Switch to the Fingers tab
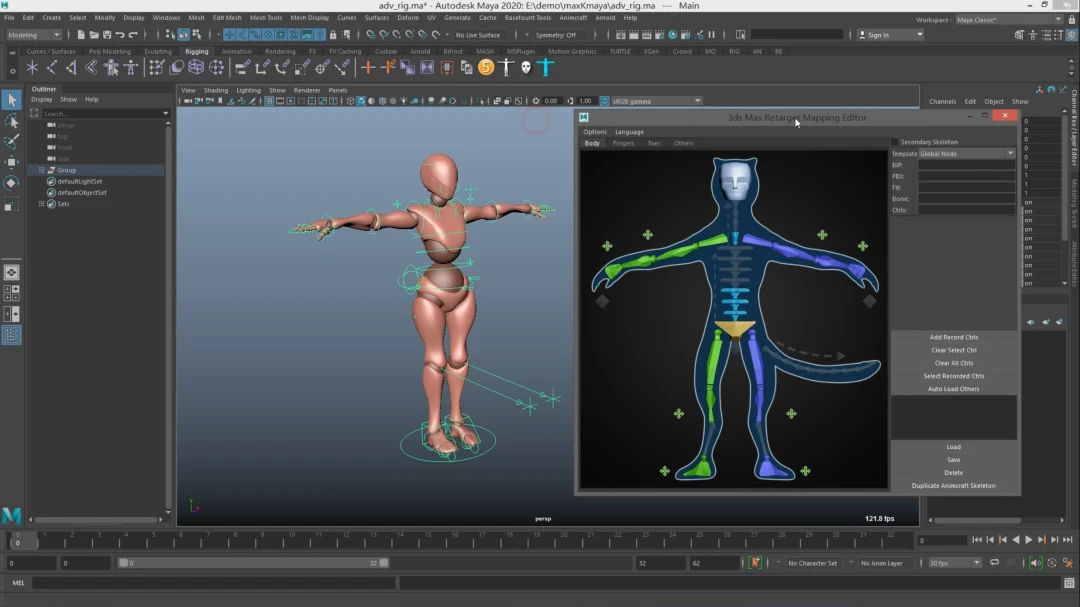This screenshot has width=1080, height=607. (623, 143)
